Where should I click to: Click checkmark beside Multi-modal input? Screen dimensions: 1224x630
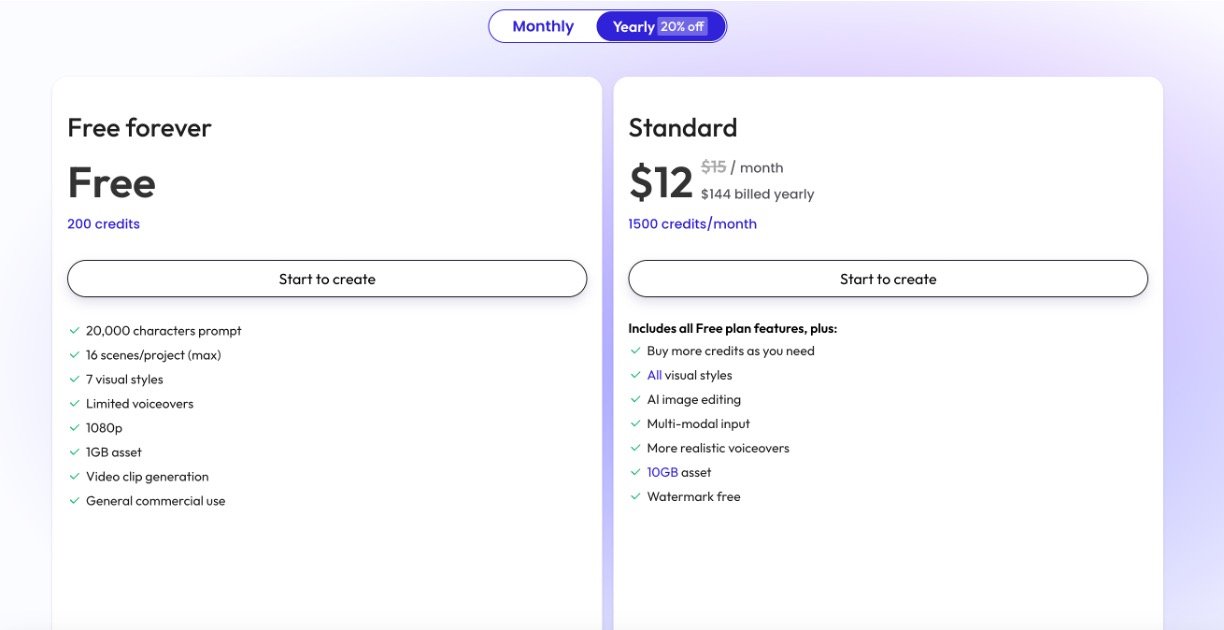635,424
